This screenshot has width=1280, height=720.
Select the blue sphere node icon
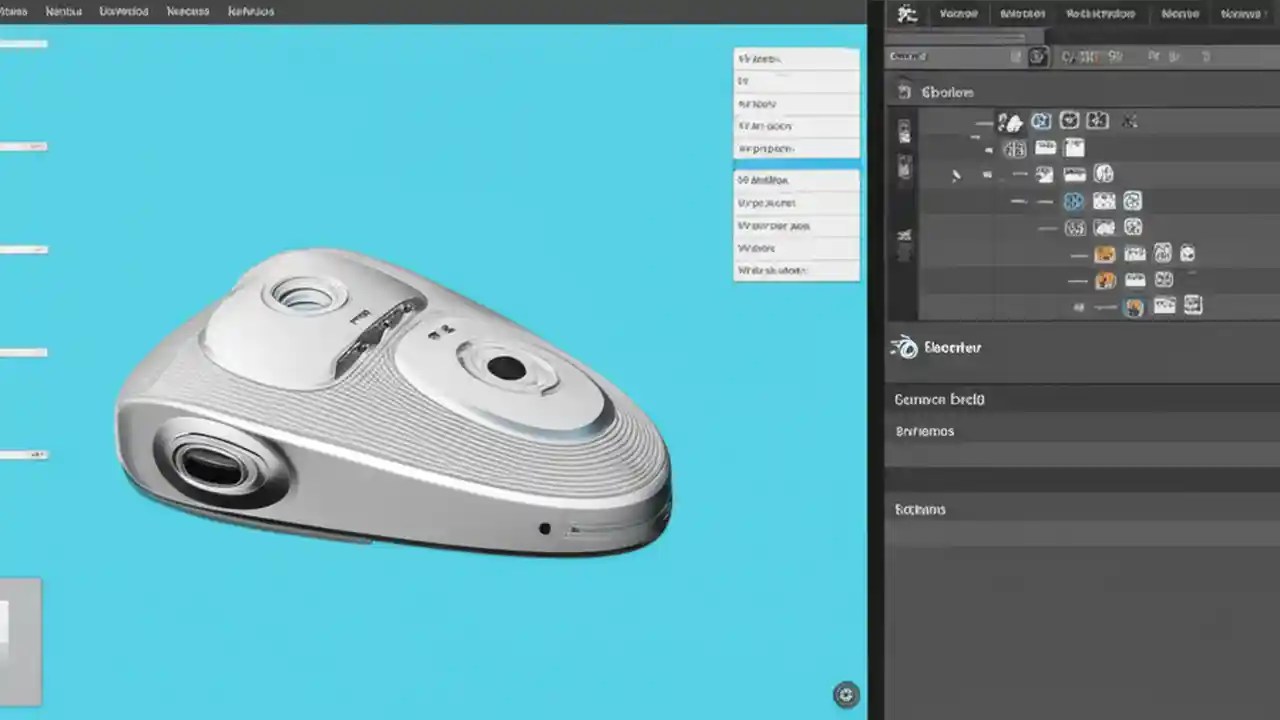click(1073, 201)
